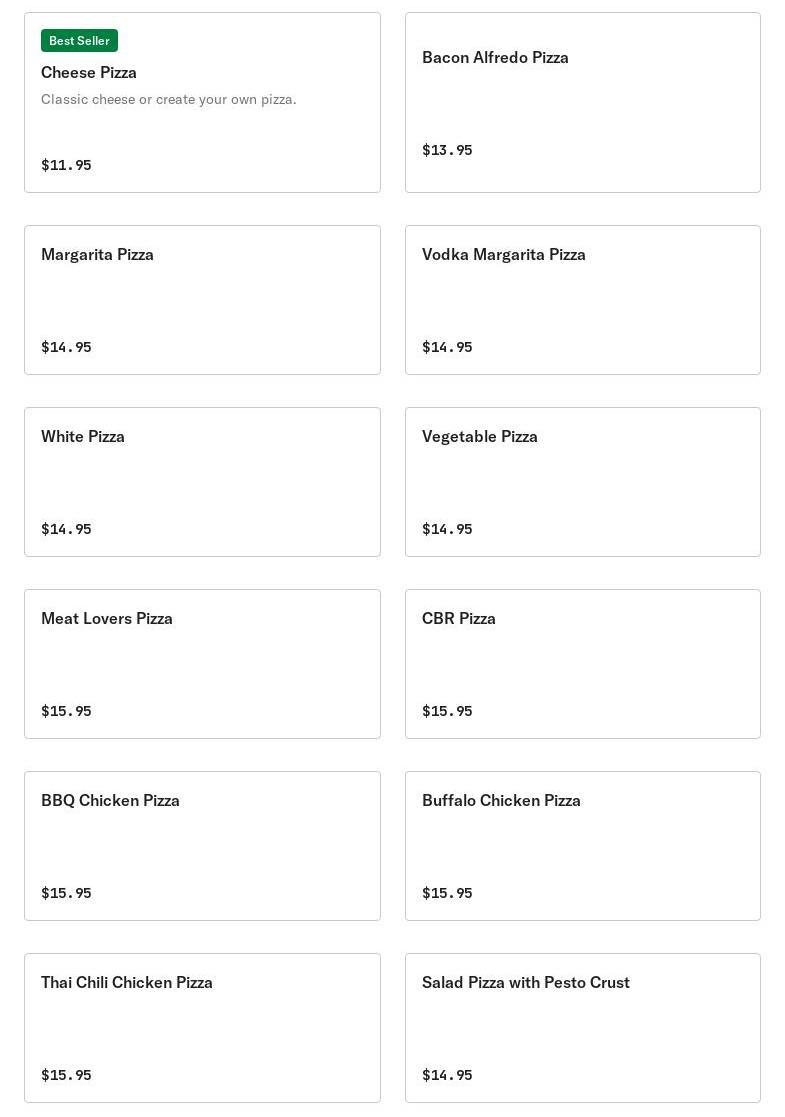Click the Cheese Pizza description text
Image resolution: width=785 pixels, height=1117 pixels.
(169, 100)
